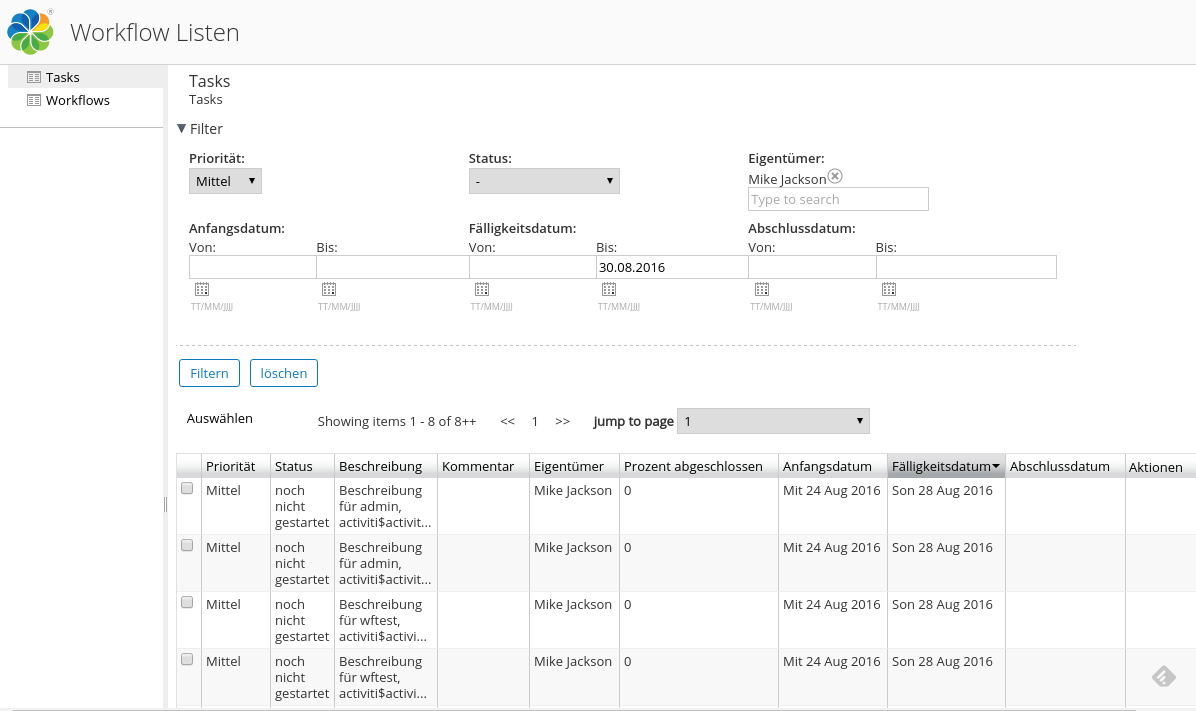The image size is (1196, 711).
Task: Open the Priorität dropdown set to Mittel
Action: (x=225, y=181)
